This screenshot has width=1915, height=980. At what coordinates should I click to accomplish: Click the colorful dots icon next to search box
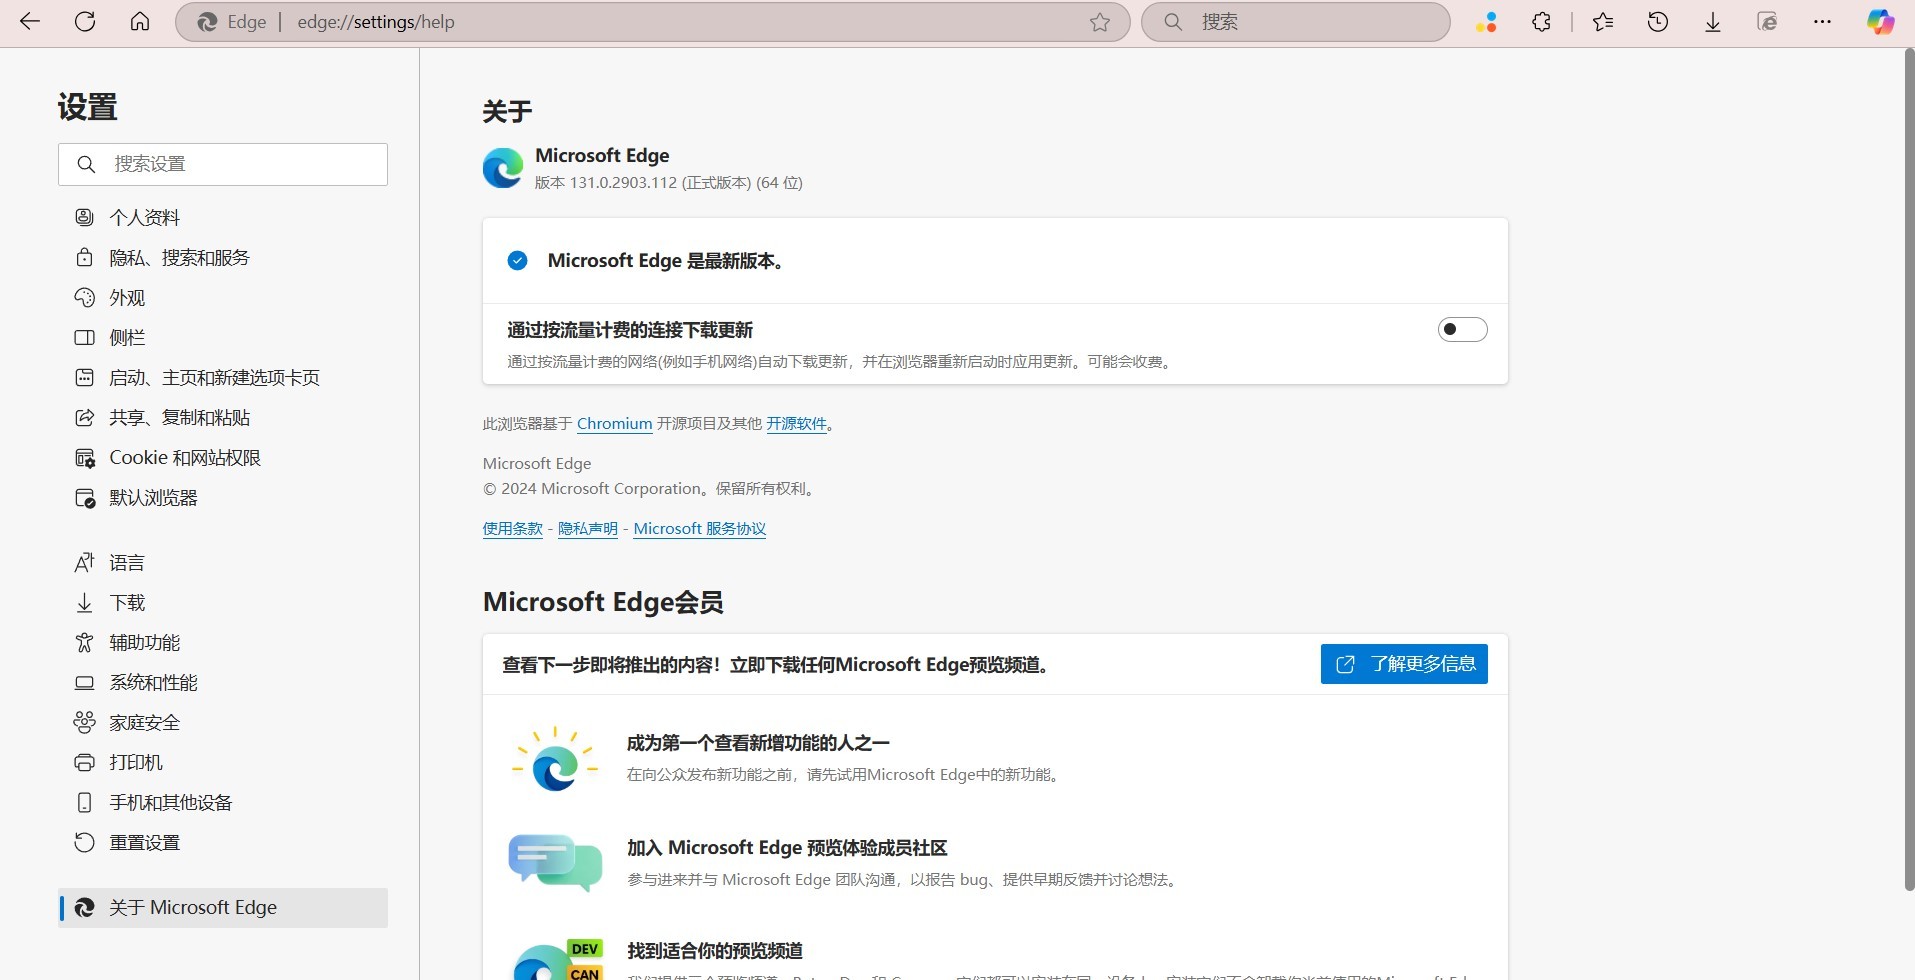pos(1487,22)
